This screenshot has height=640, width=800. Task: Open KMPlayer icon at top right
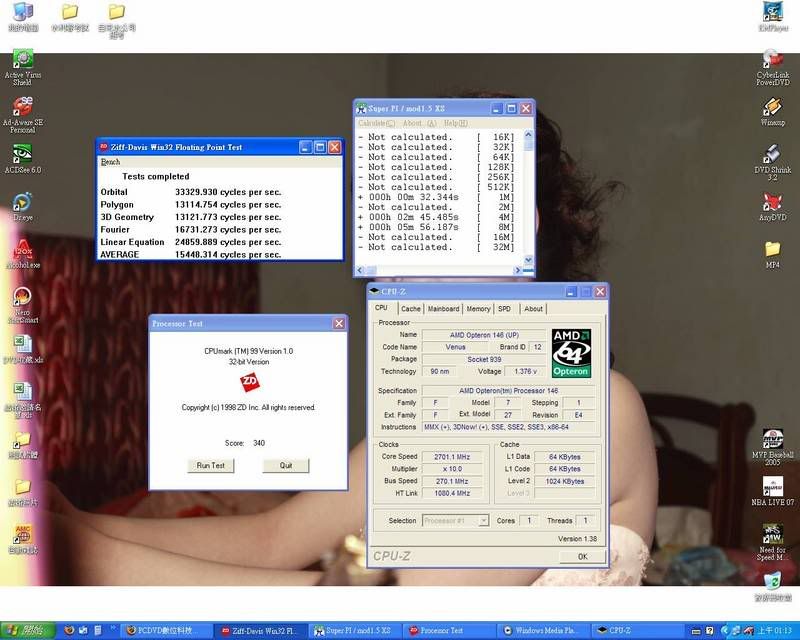coord(773,16)
